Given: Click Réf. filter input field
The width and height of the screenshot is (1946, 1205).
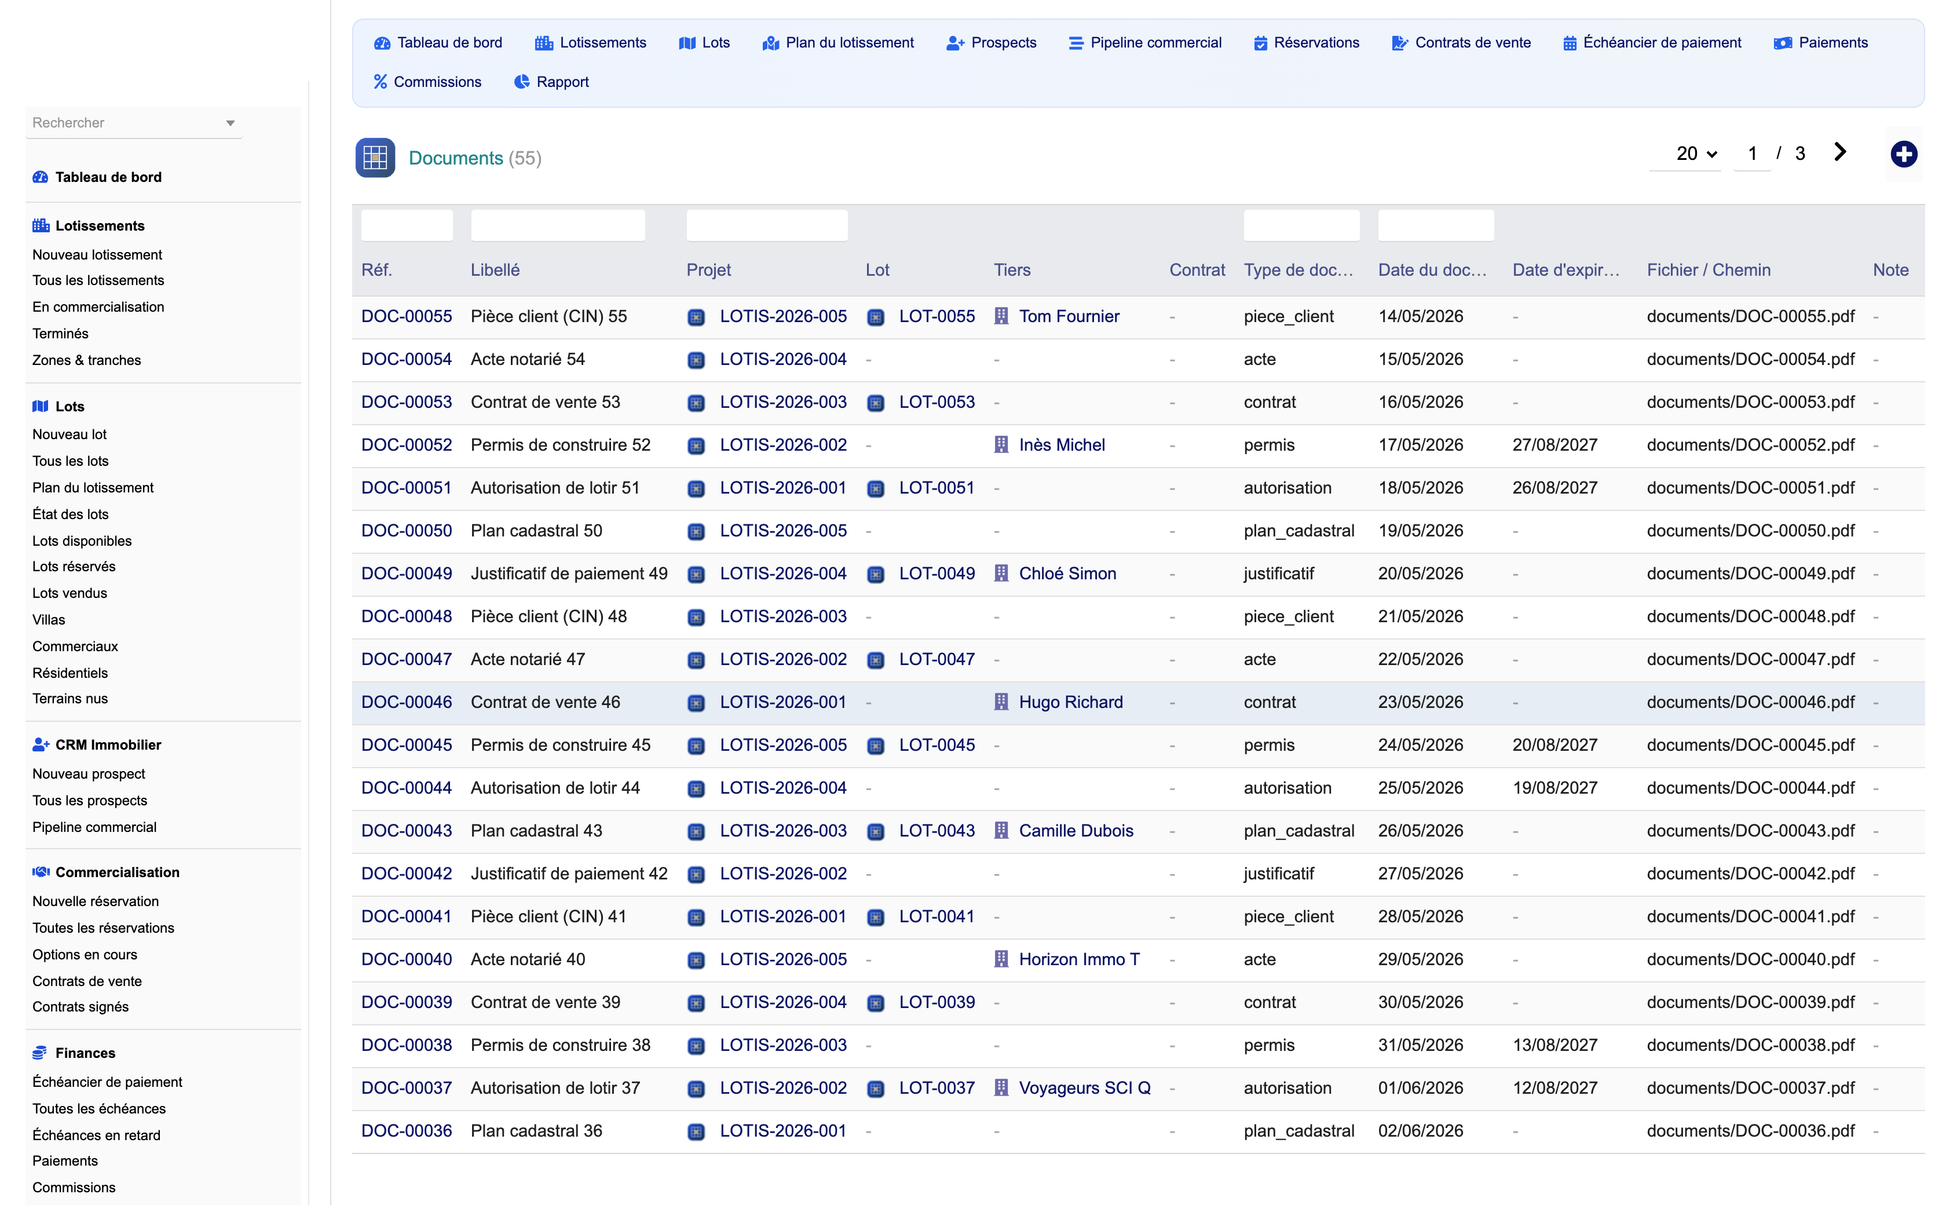Looking at the screenshot, I should coord(407,225).
